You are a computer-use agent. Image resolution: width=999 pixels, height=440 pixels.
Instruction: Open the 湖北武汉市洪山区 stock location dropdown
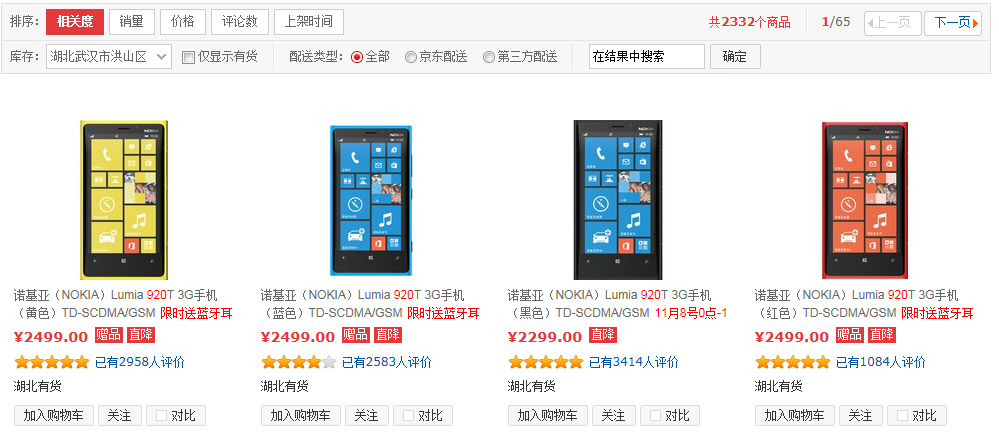[108, 57]
